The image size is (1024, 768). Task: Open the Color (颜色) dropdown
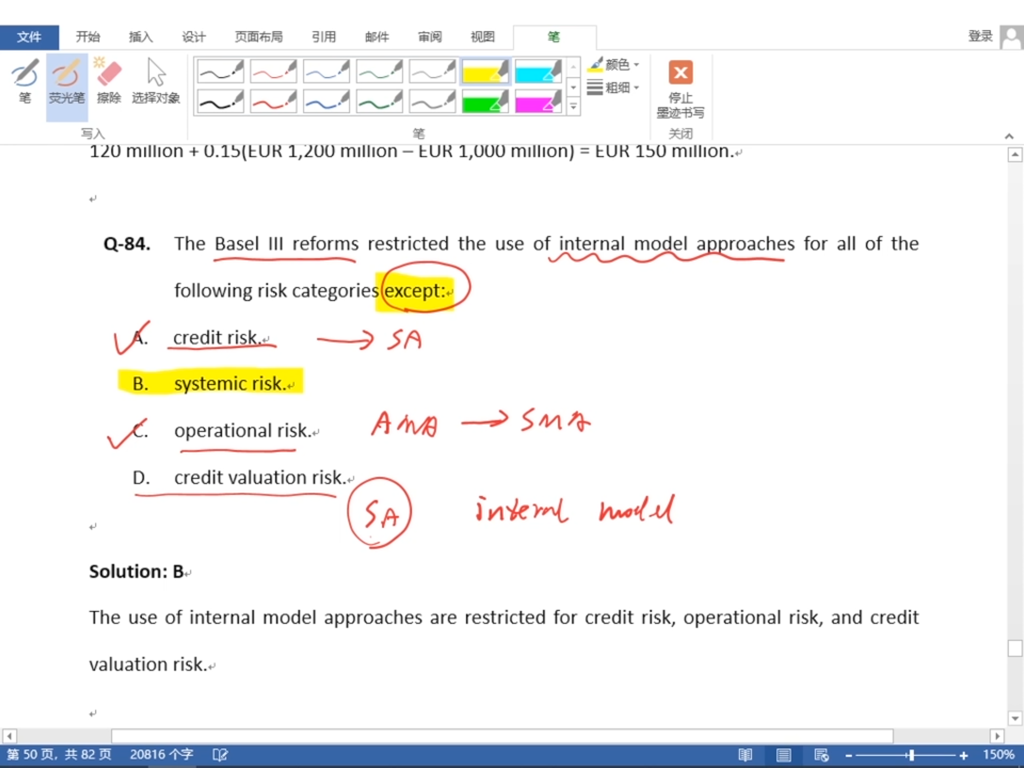[615, 65]
